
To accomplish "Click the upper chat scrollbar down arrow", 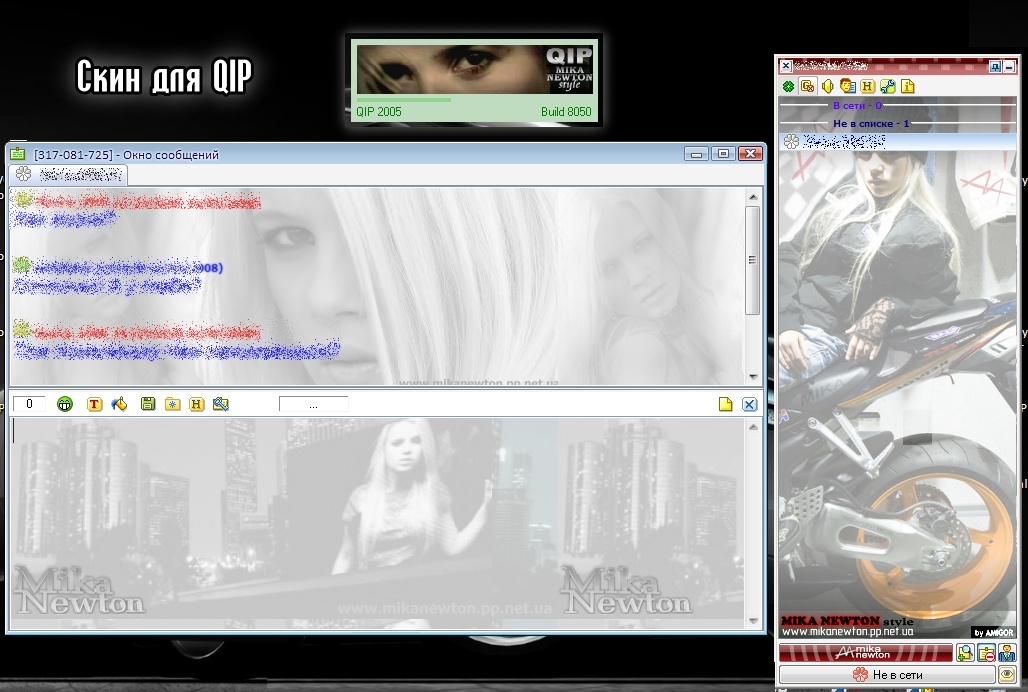I will click(x=753, y=377).
